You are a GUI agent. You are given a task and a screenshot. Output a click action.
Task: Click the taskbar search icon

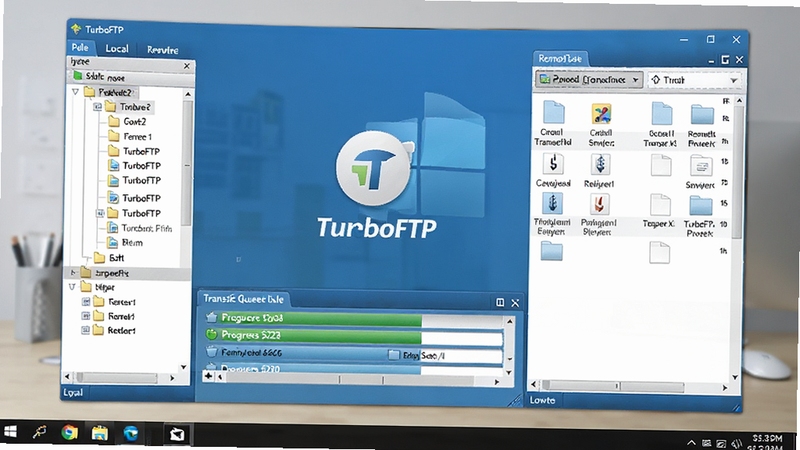click(x=39, y=433)
